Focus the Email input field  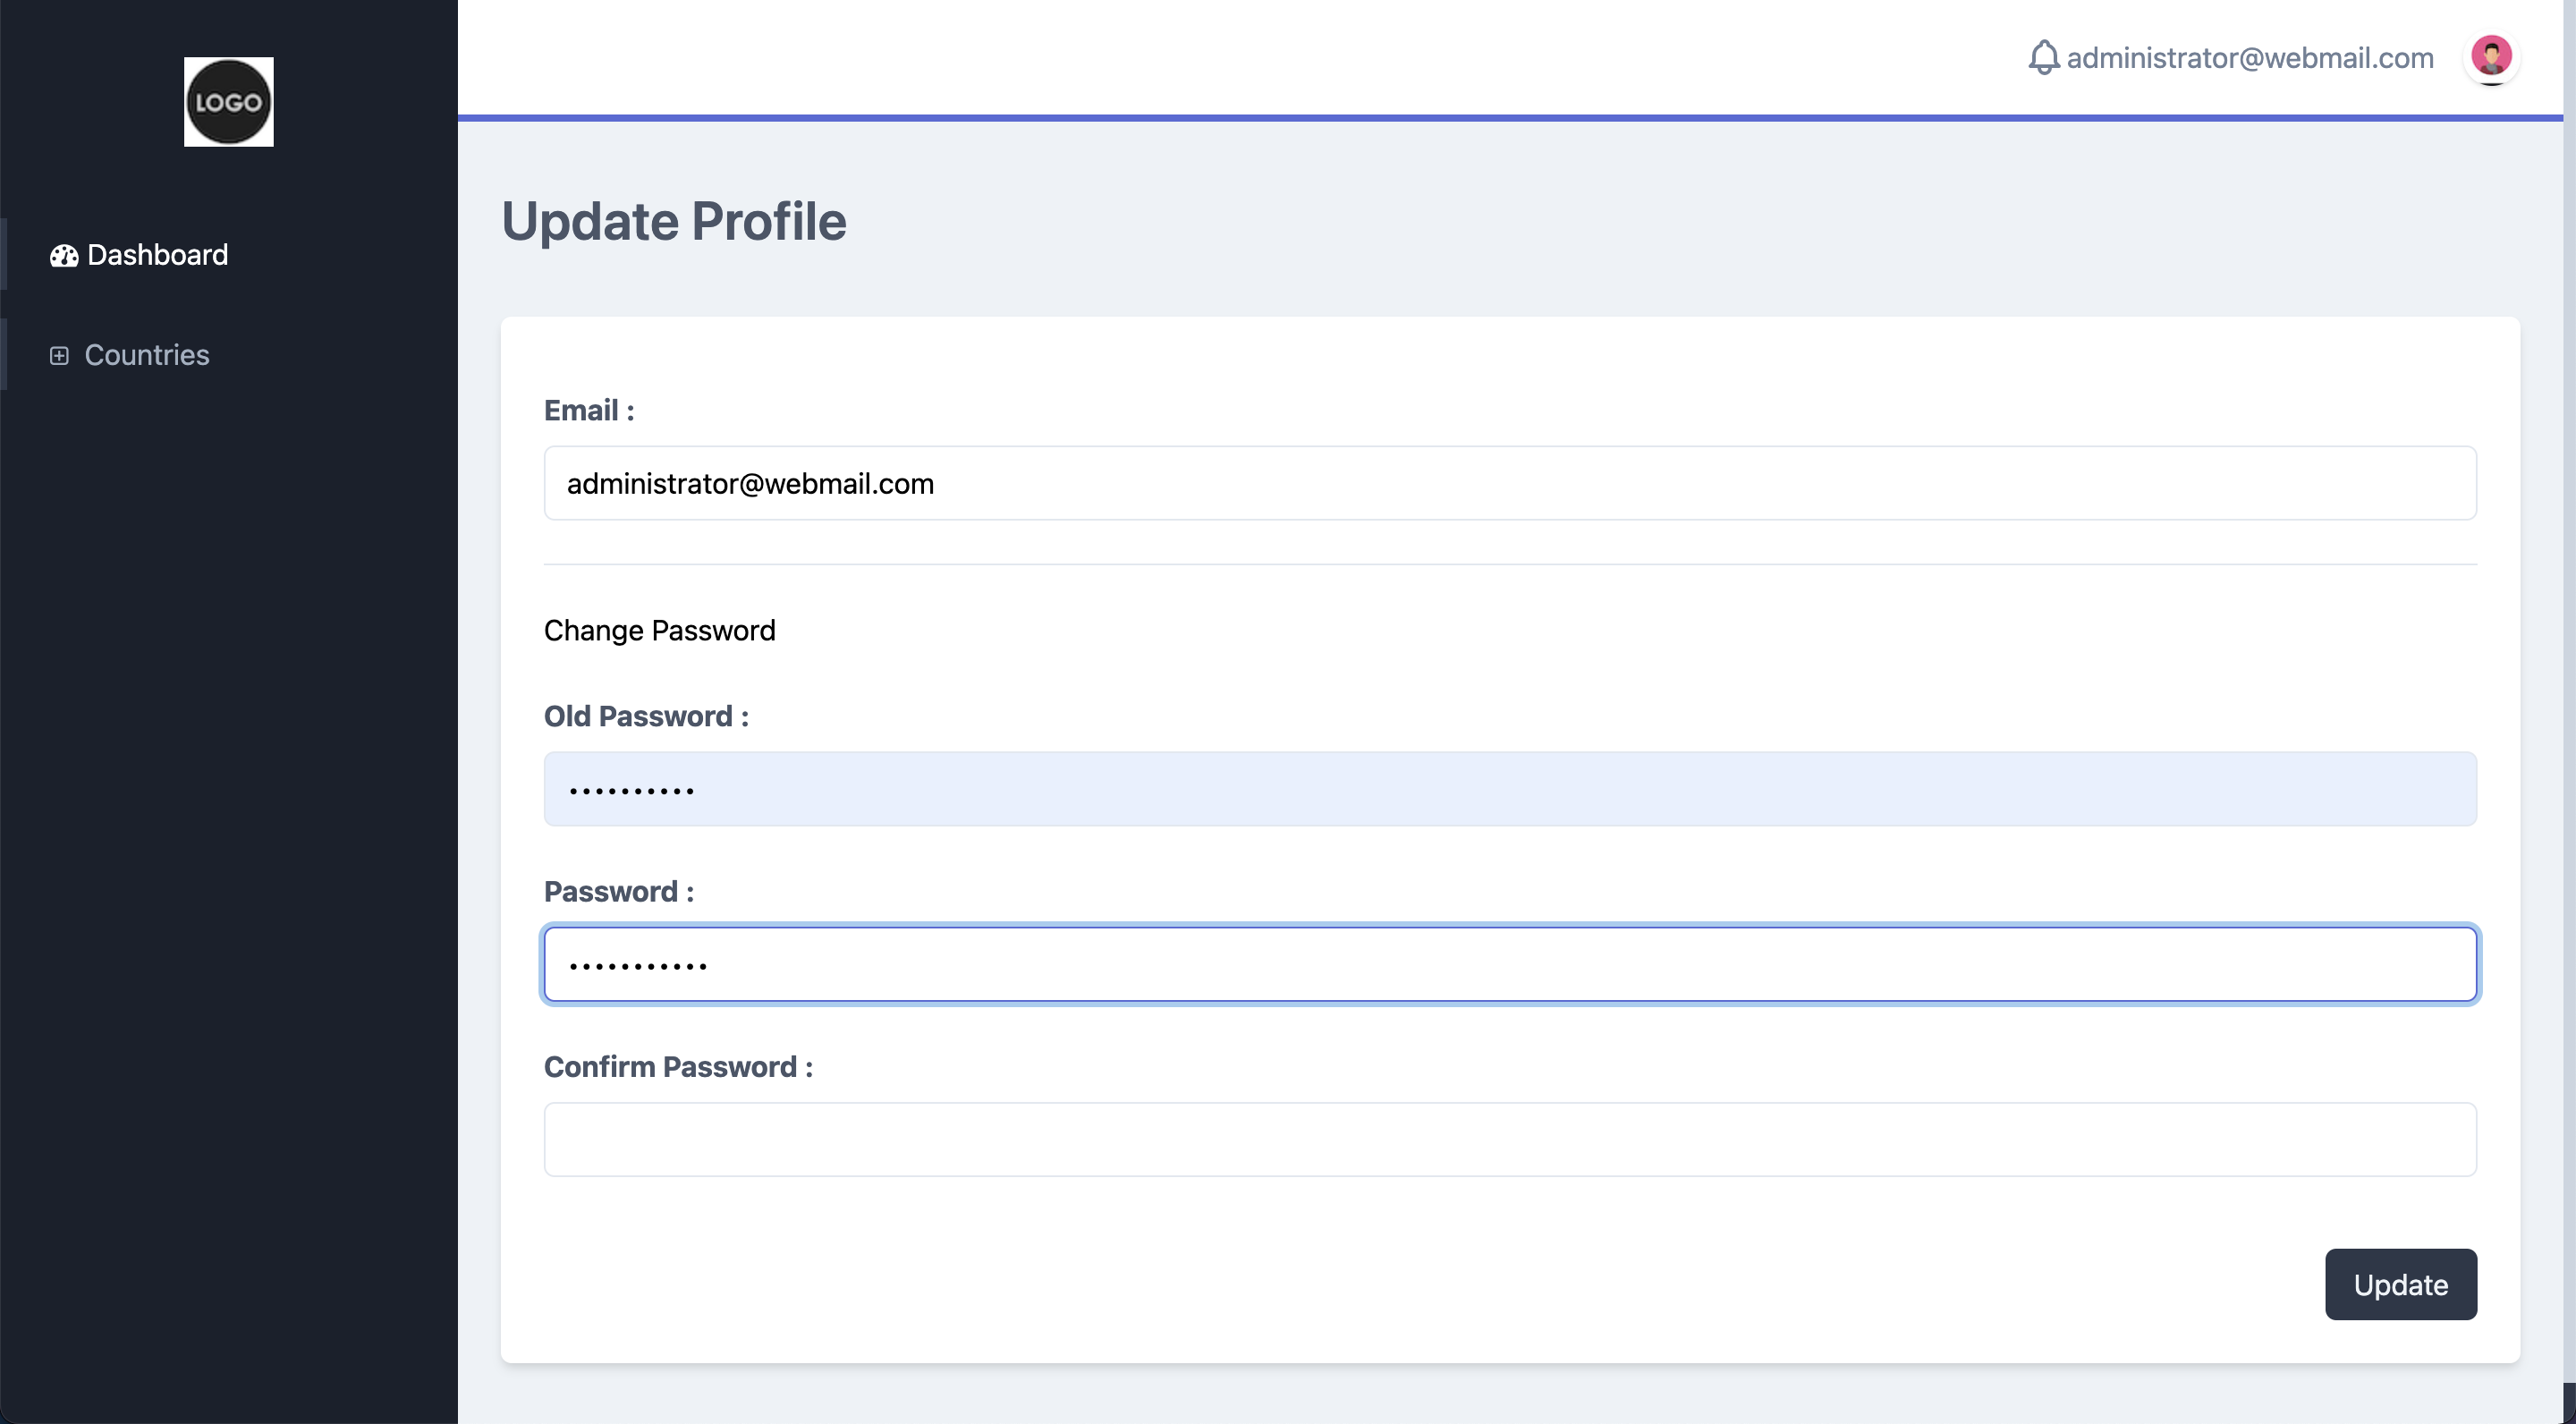click(1509, 483)
